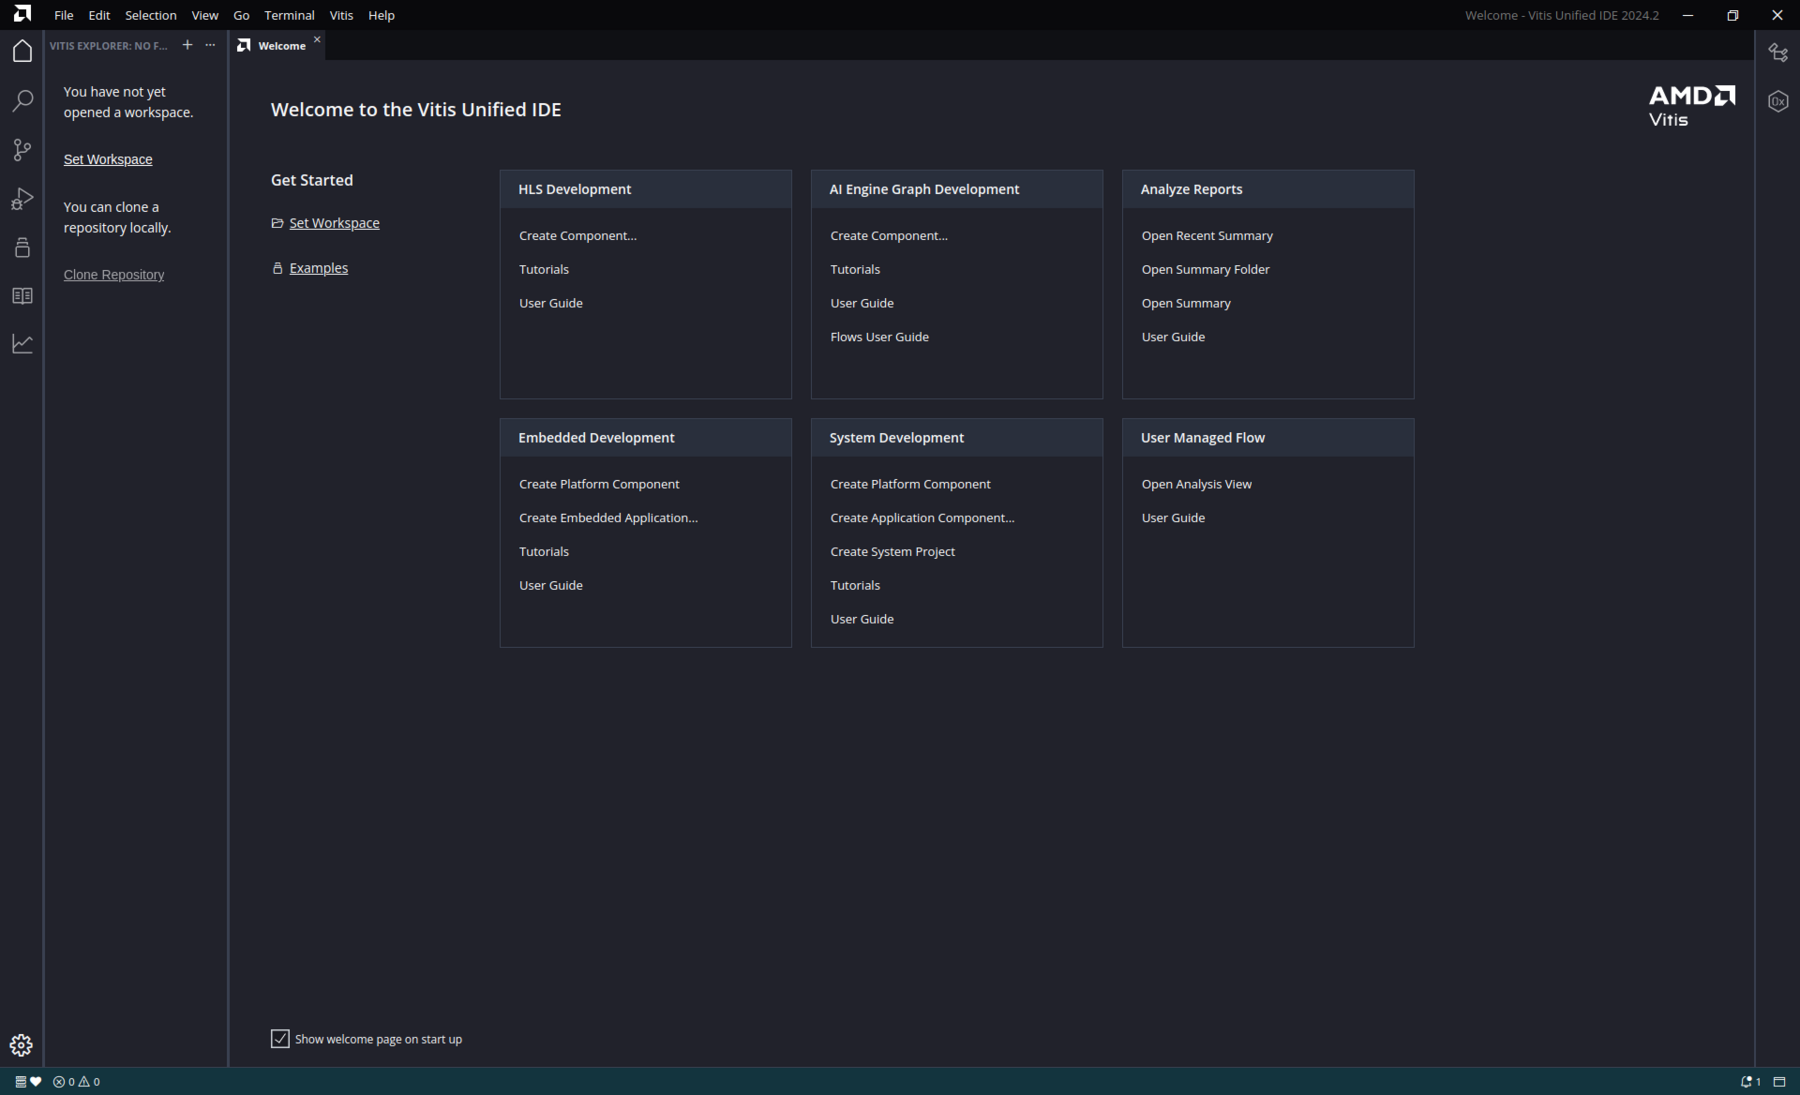Open the Manage settings gear
1800x1095 pixels.
[21, 1045]
